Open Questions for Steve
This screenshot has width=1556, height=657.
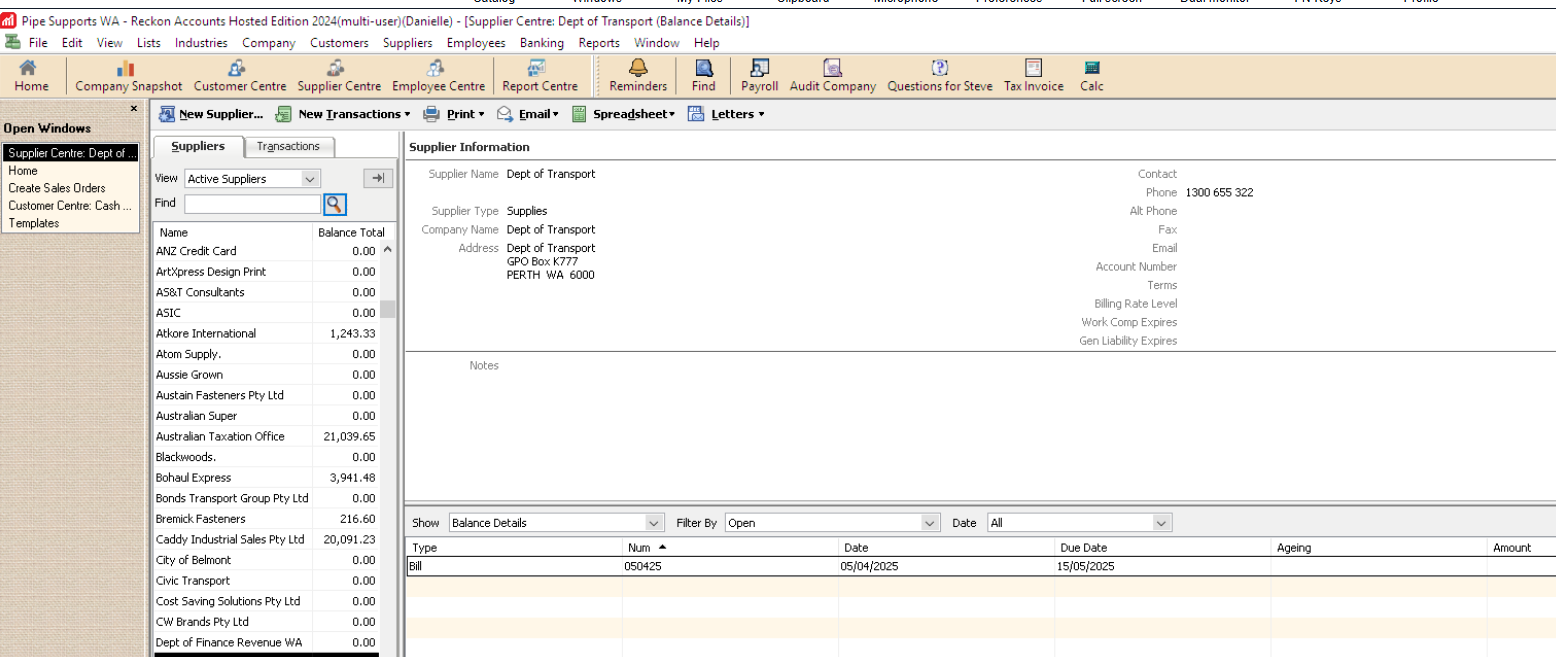coord(940,77)
